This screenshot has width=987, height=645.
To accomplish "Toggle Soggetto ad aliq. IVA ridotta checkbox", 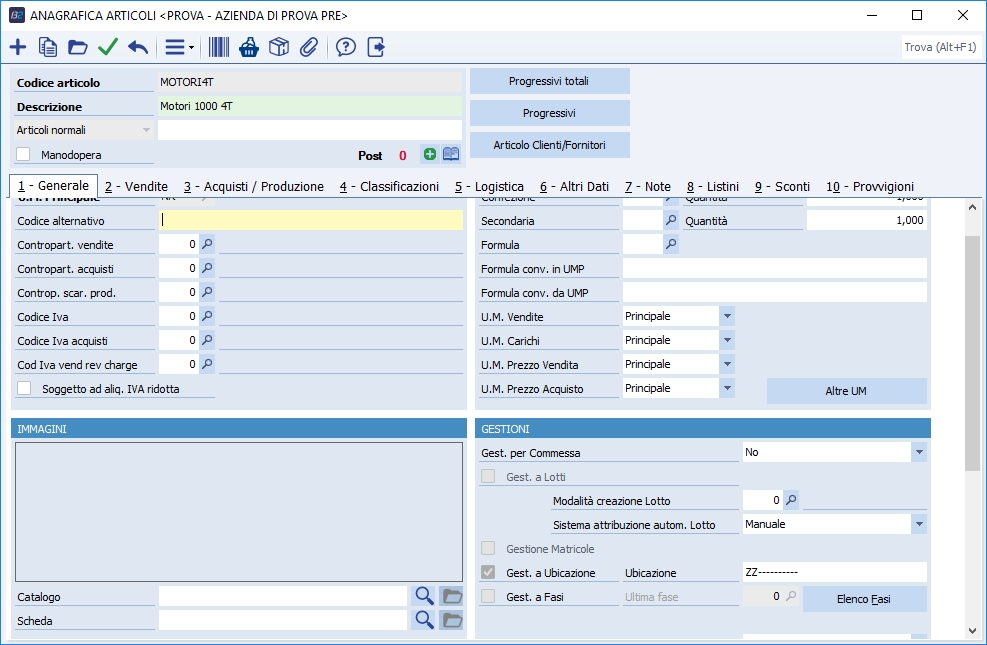I will (24, 388).
